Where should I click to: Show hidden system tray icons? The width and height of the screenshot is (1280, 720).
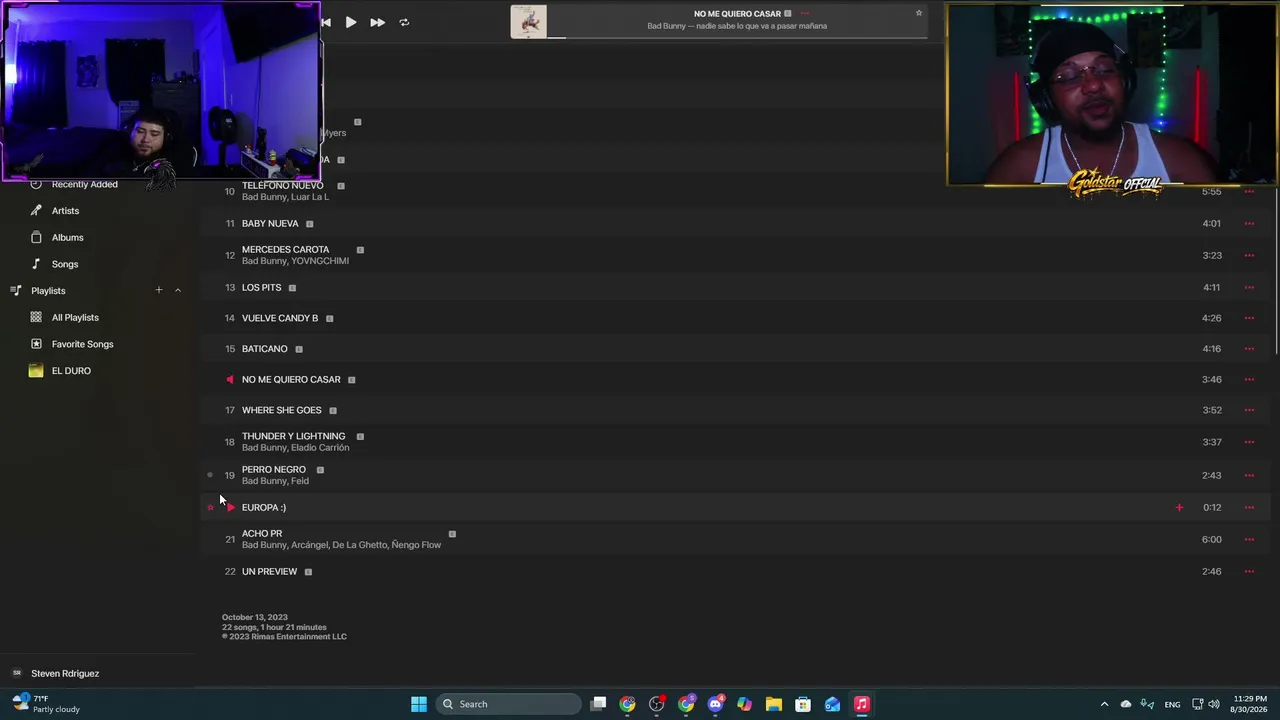coord(1104,704)
